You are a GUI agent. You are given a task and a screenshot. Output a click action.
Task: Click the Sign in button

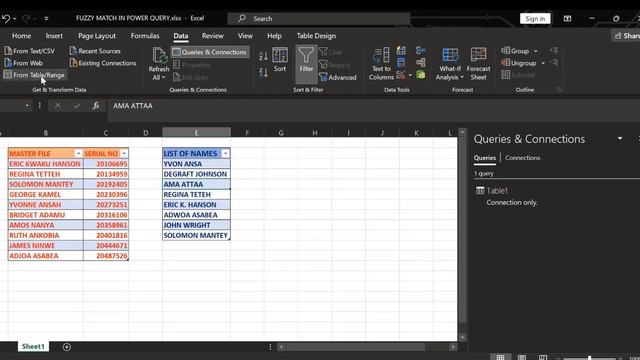[535, 18]
